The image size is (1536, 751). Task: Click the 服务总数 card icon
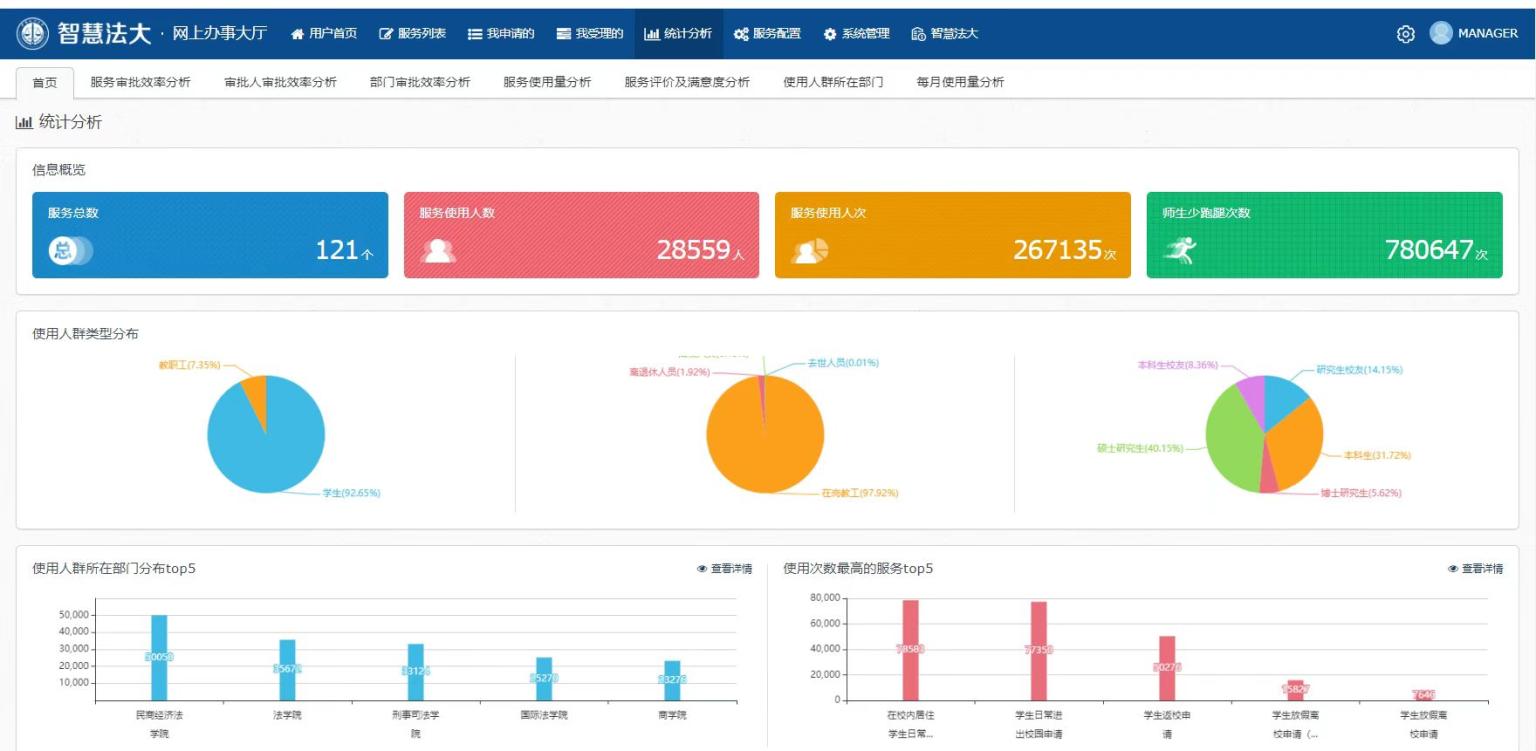(x=68, y=251)
